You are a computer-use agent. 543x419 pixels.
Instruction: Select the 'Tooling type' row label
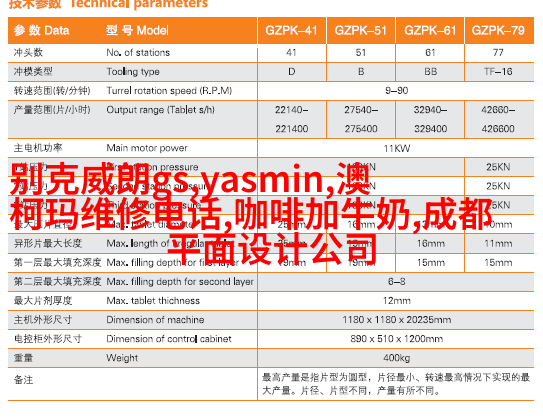click(133, 72)
